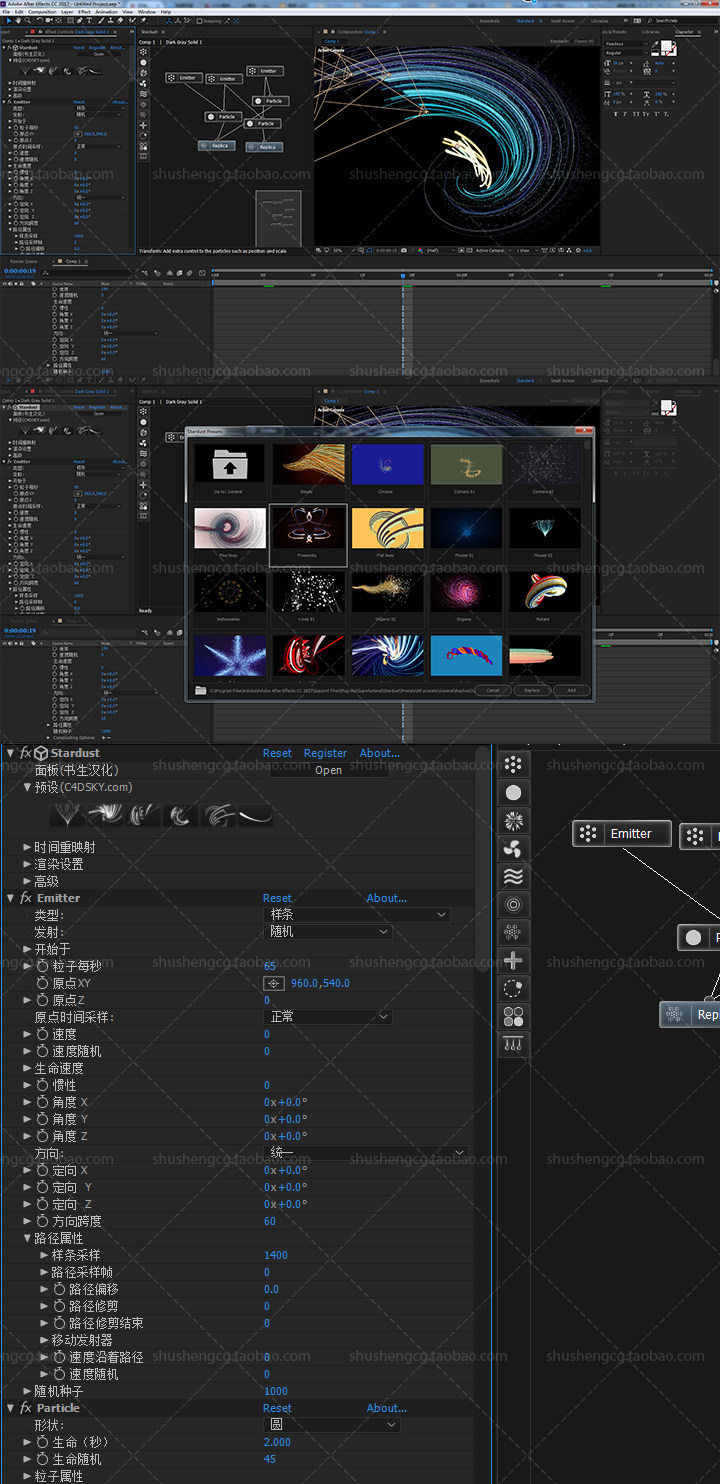Enable stopwatch for 惯性 in enlarged panel
The height and width of the screenshot is (1484, 720).
point(42,1085)
